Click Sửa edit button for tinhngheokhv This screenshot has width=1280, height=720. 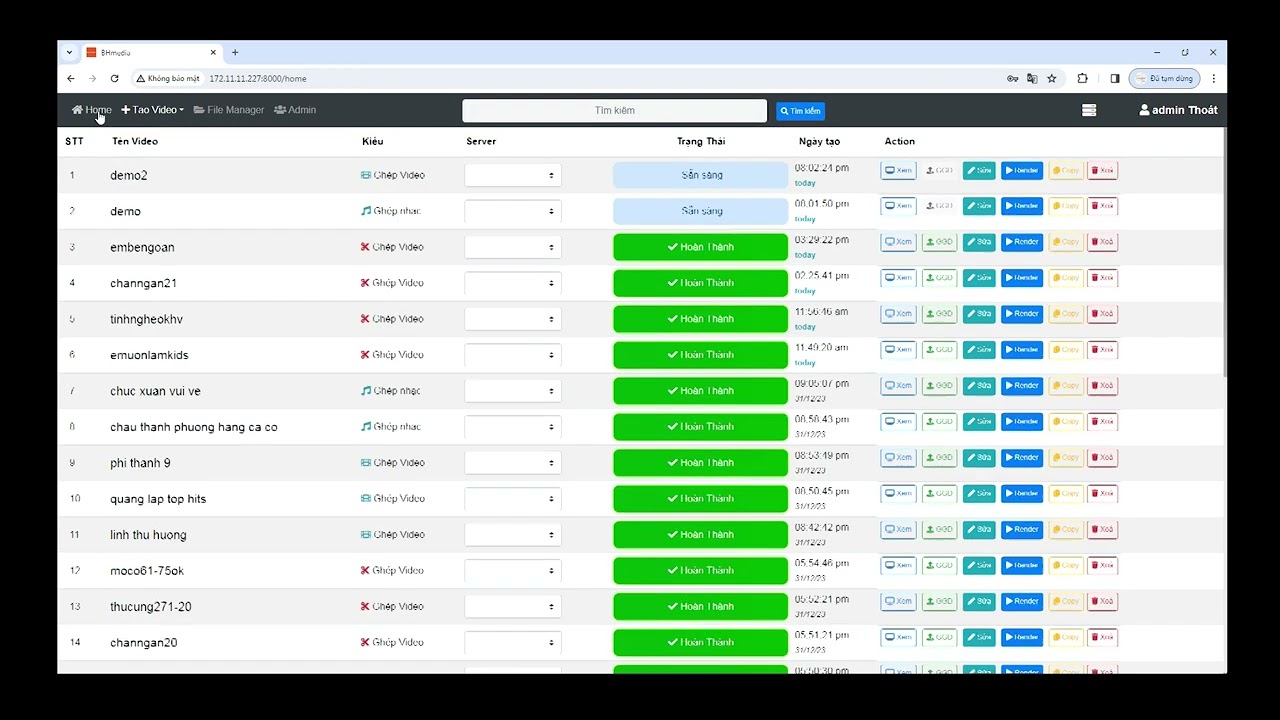click(979, 314)
